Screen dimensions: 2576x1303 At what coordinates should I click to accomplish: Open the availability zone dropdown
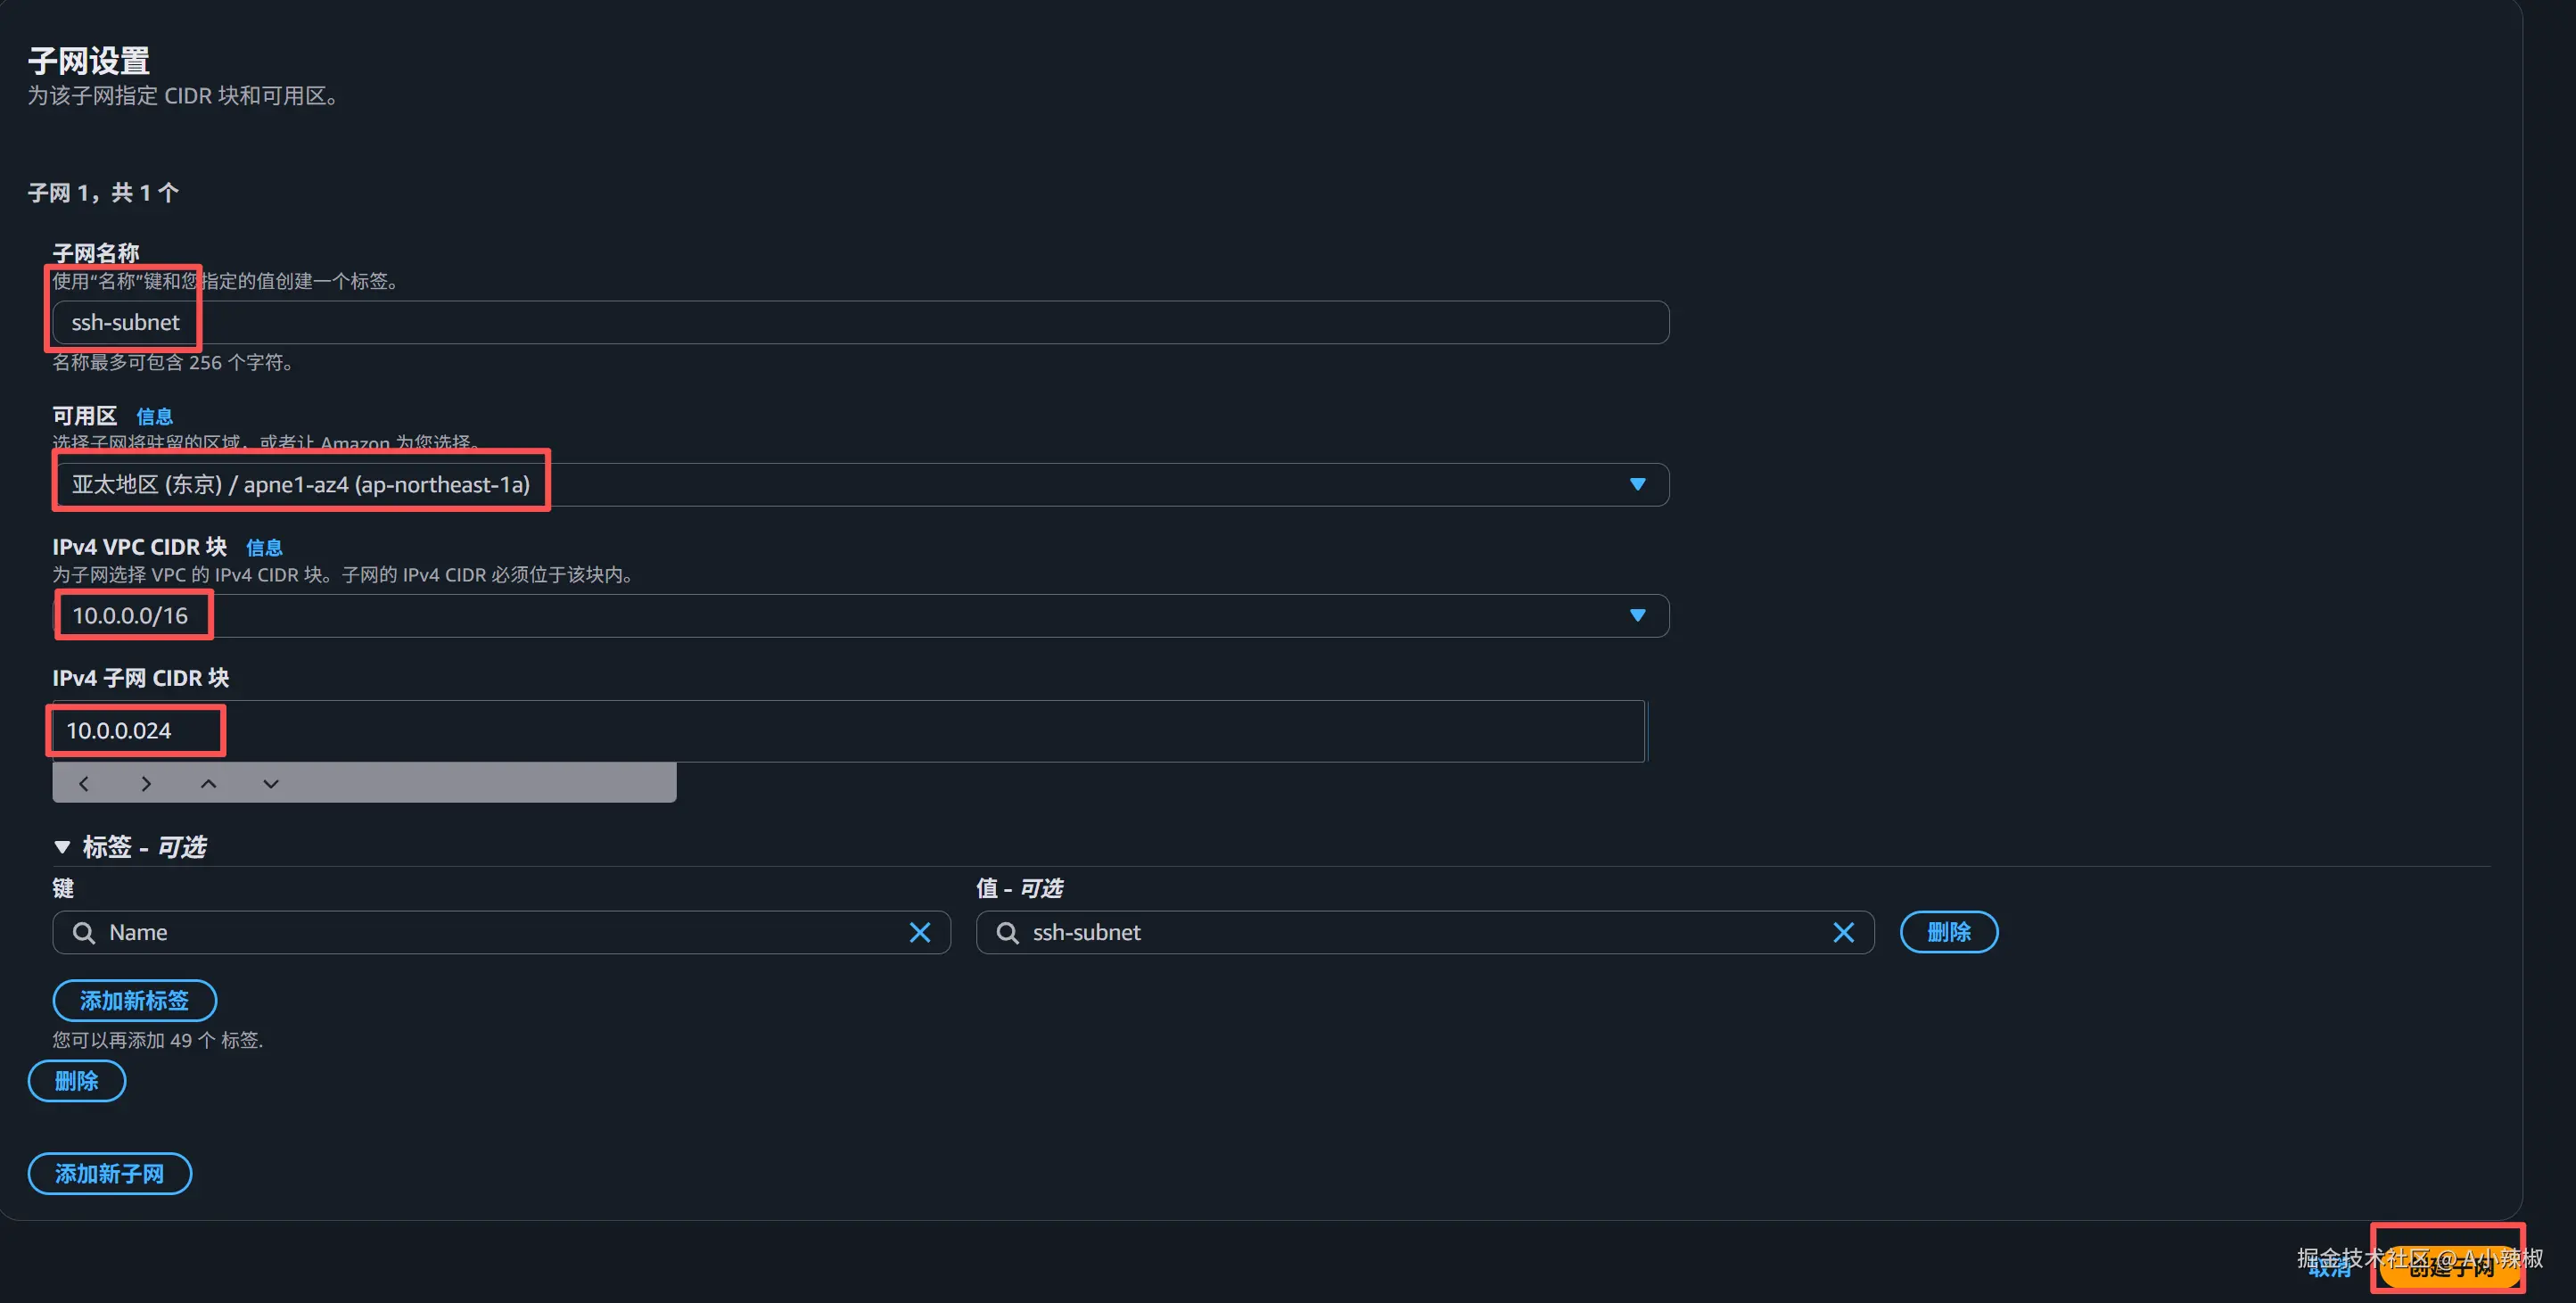pos(860,484)
